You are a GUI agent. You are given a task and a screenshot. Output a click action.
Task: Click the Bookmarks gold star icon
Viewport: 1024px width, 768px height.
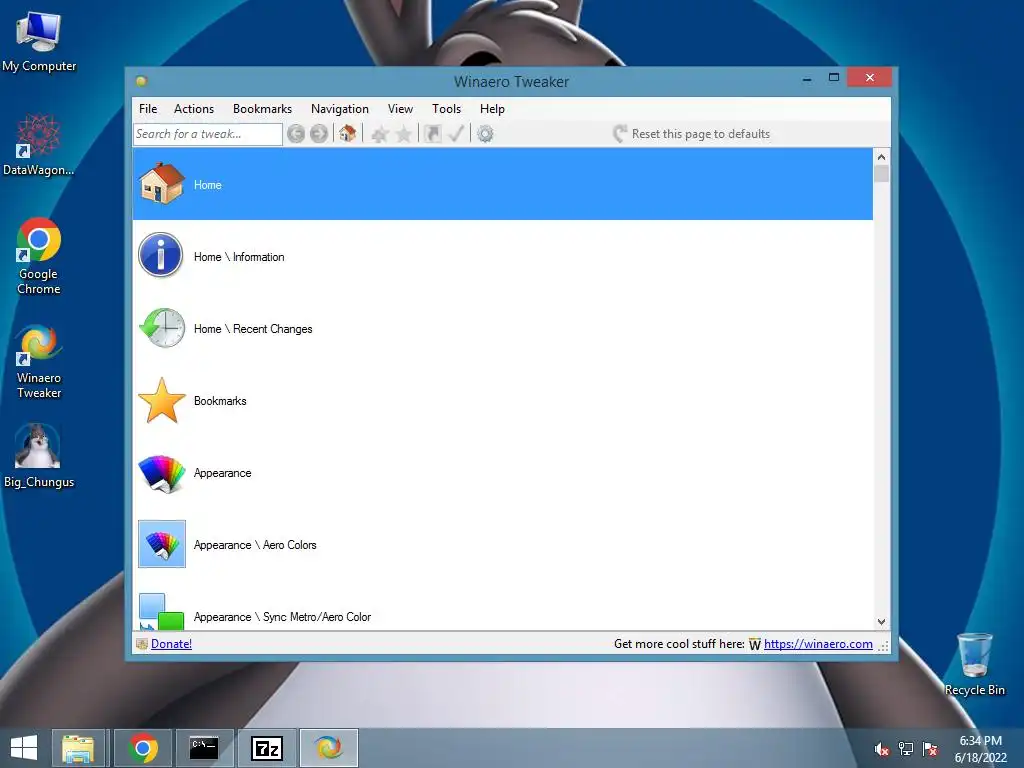click(161, 400)
